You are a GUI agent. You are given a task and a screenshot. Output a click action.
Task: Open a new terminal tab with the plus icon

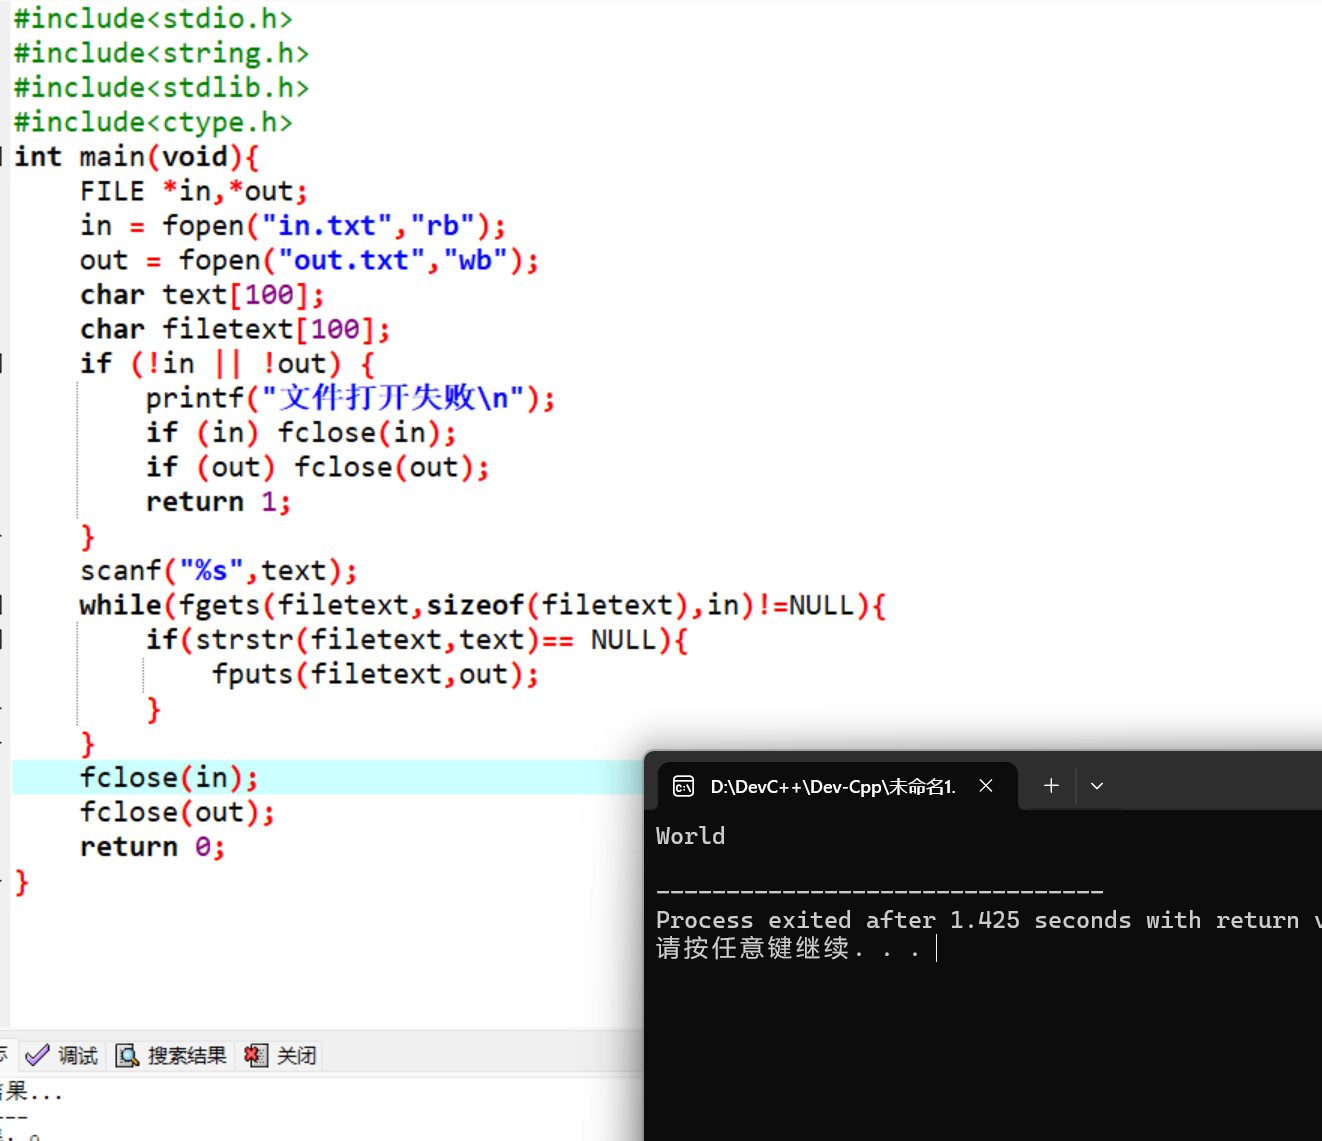[x=1050, y=786]
